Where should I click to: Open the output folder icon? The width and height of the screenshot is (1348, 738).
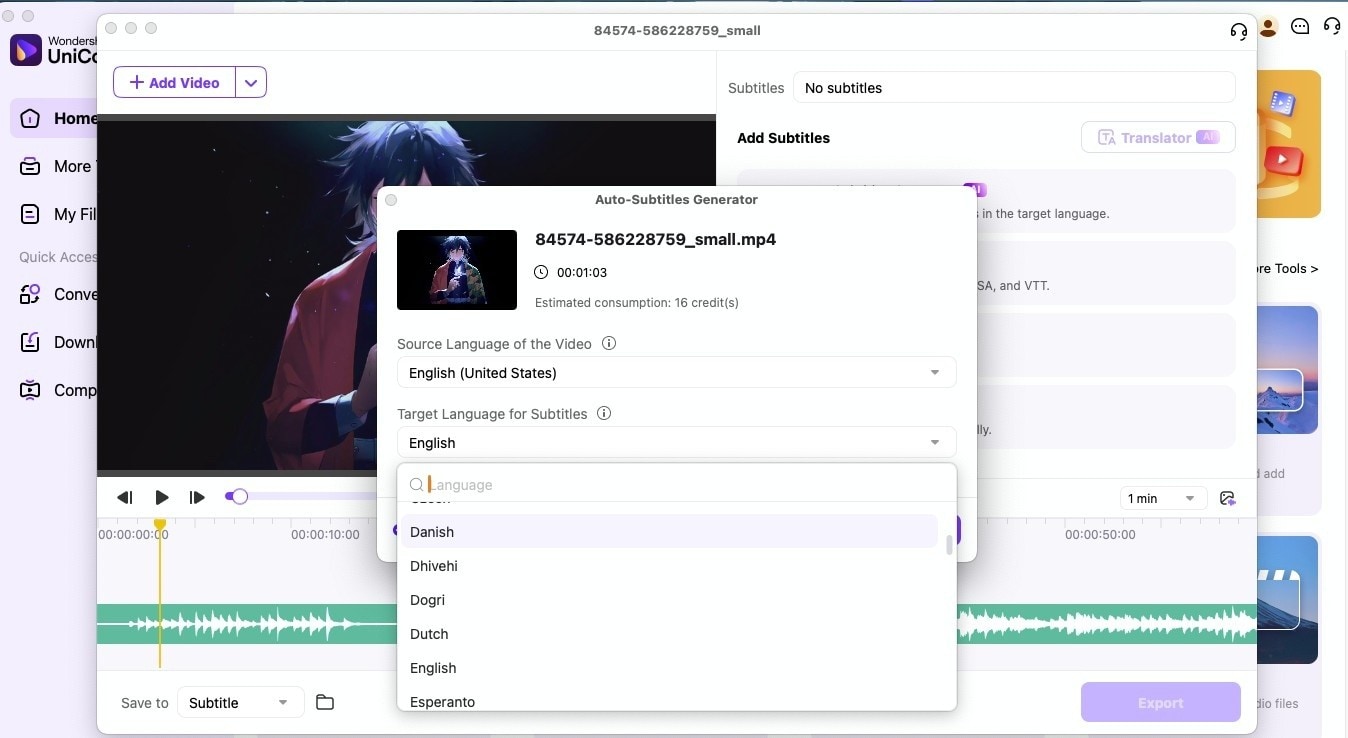(x=325, y=702)
